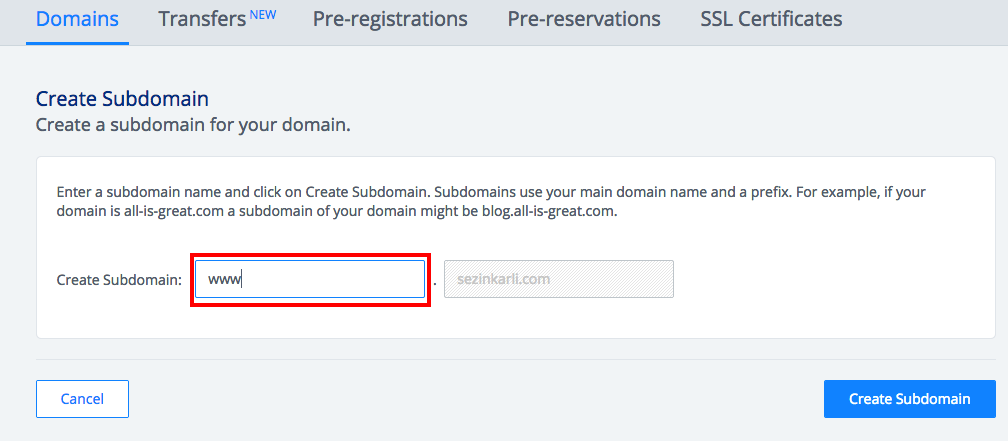Click the blue Create Subdomain button

[909, 398]
